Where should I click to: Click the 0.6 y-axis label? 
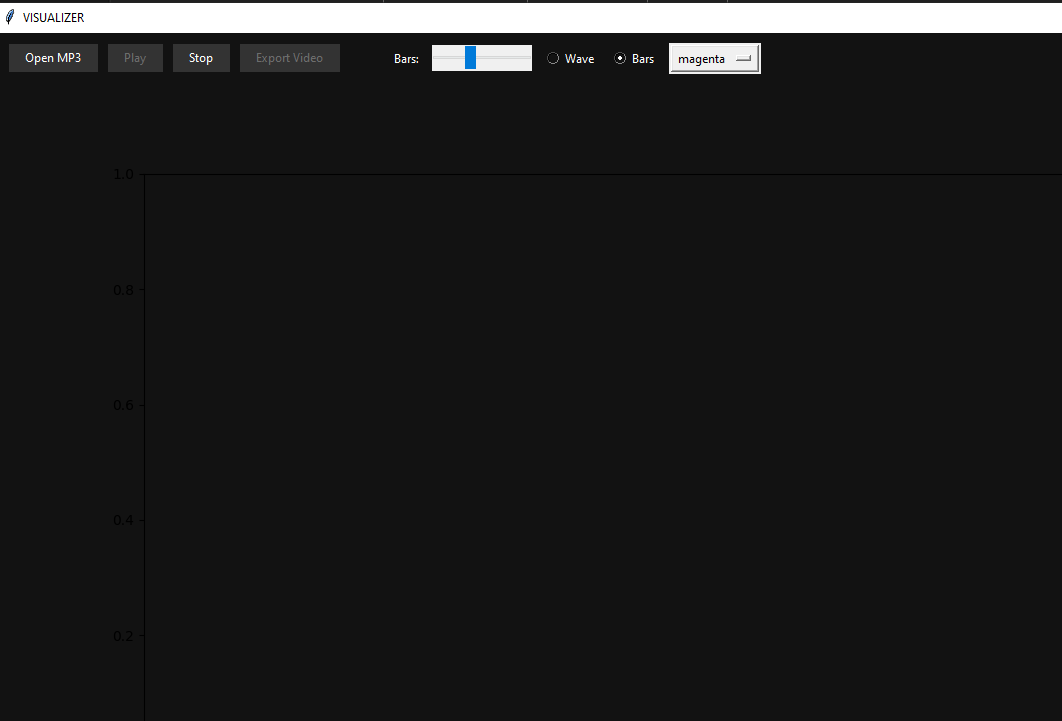[123, 404]
